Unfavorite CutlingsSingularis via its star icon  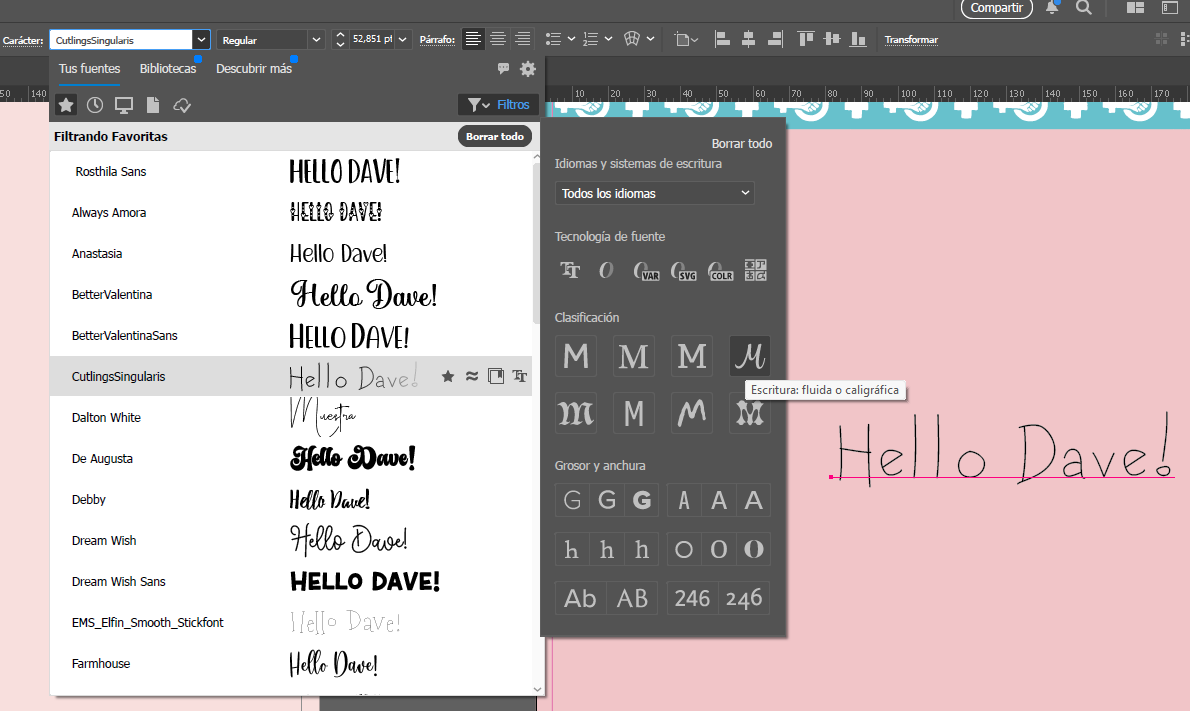pyautogui.click(x=448, y=376)
